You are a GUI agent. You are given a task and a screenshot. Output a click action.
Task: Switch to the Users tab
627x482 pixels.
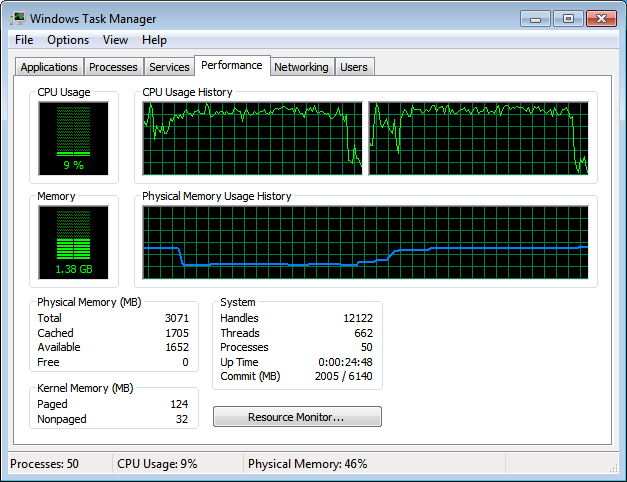tap(354, 67)
